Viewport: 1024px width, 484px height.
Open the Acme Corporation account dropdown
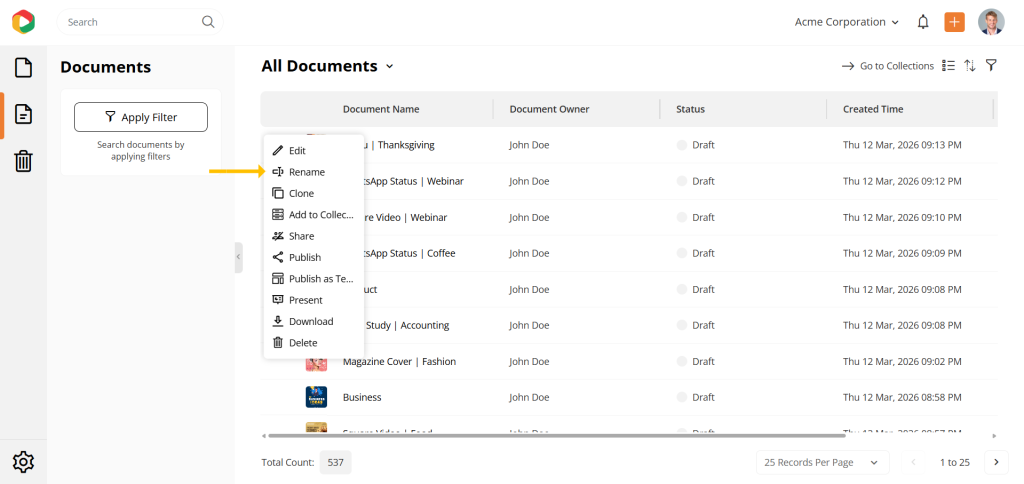pos(846,22)
